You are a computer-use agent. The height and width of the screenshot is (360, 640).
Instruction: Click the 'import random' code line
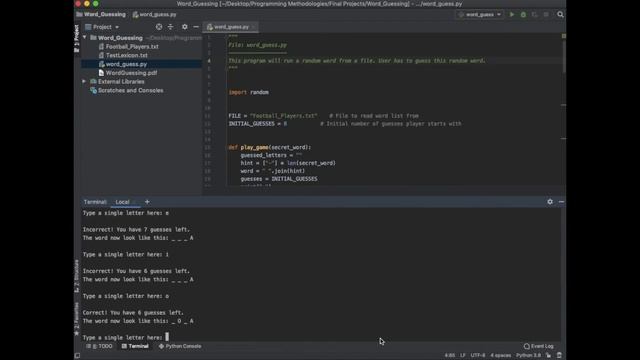248,92
